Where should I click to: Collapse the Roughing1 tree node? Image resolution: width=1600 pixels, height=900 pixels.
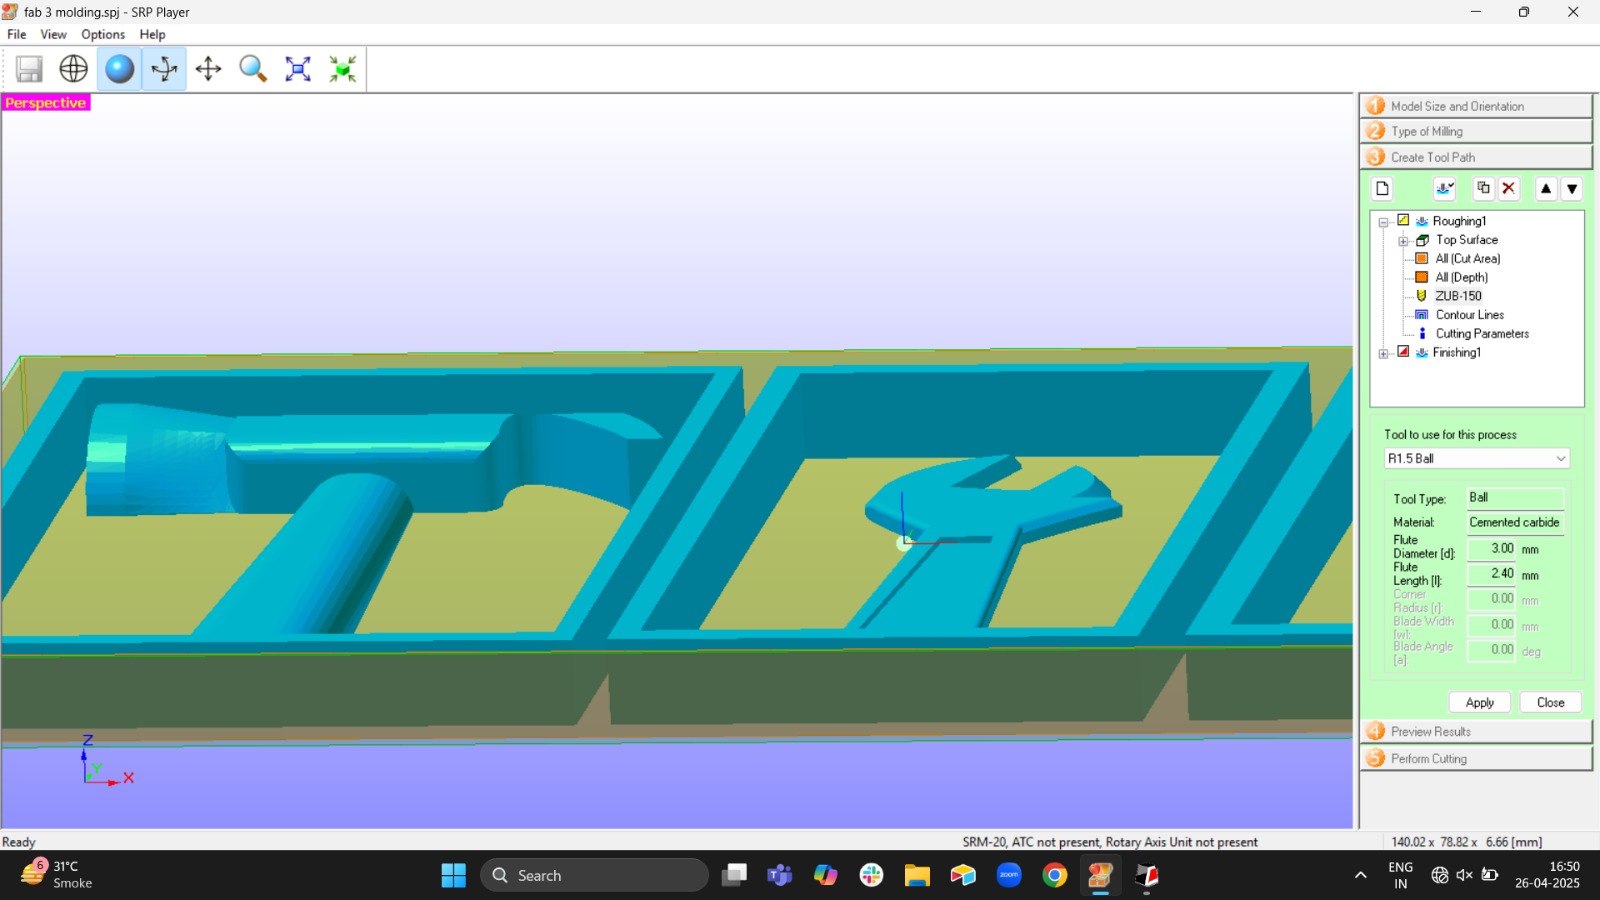(x=1384, y=222)
